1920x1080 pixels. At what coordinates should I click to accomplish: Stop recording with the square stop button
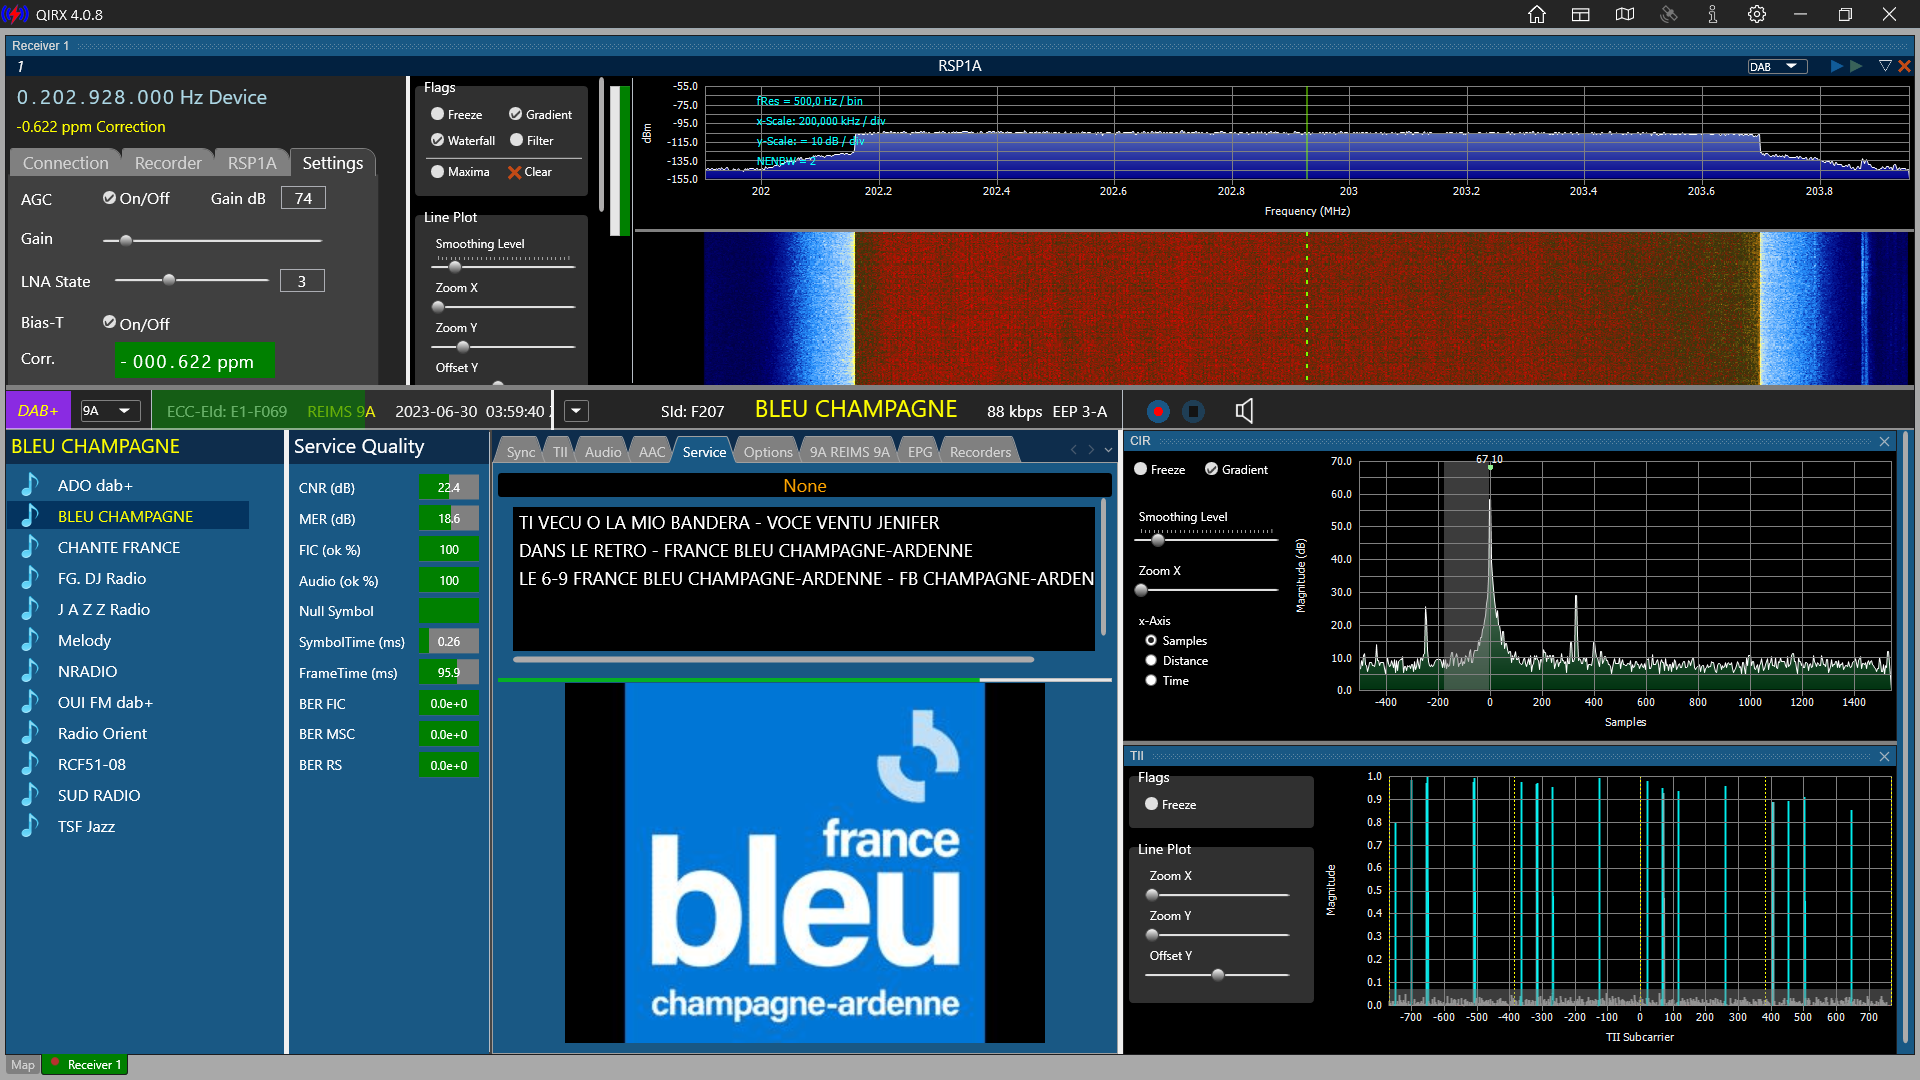pyautogui.click(x=1193, y=411)
